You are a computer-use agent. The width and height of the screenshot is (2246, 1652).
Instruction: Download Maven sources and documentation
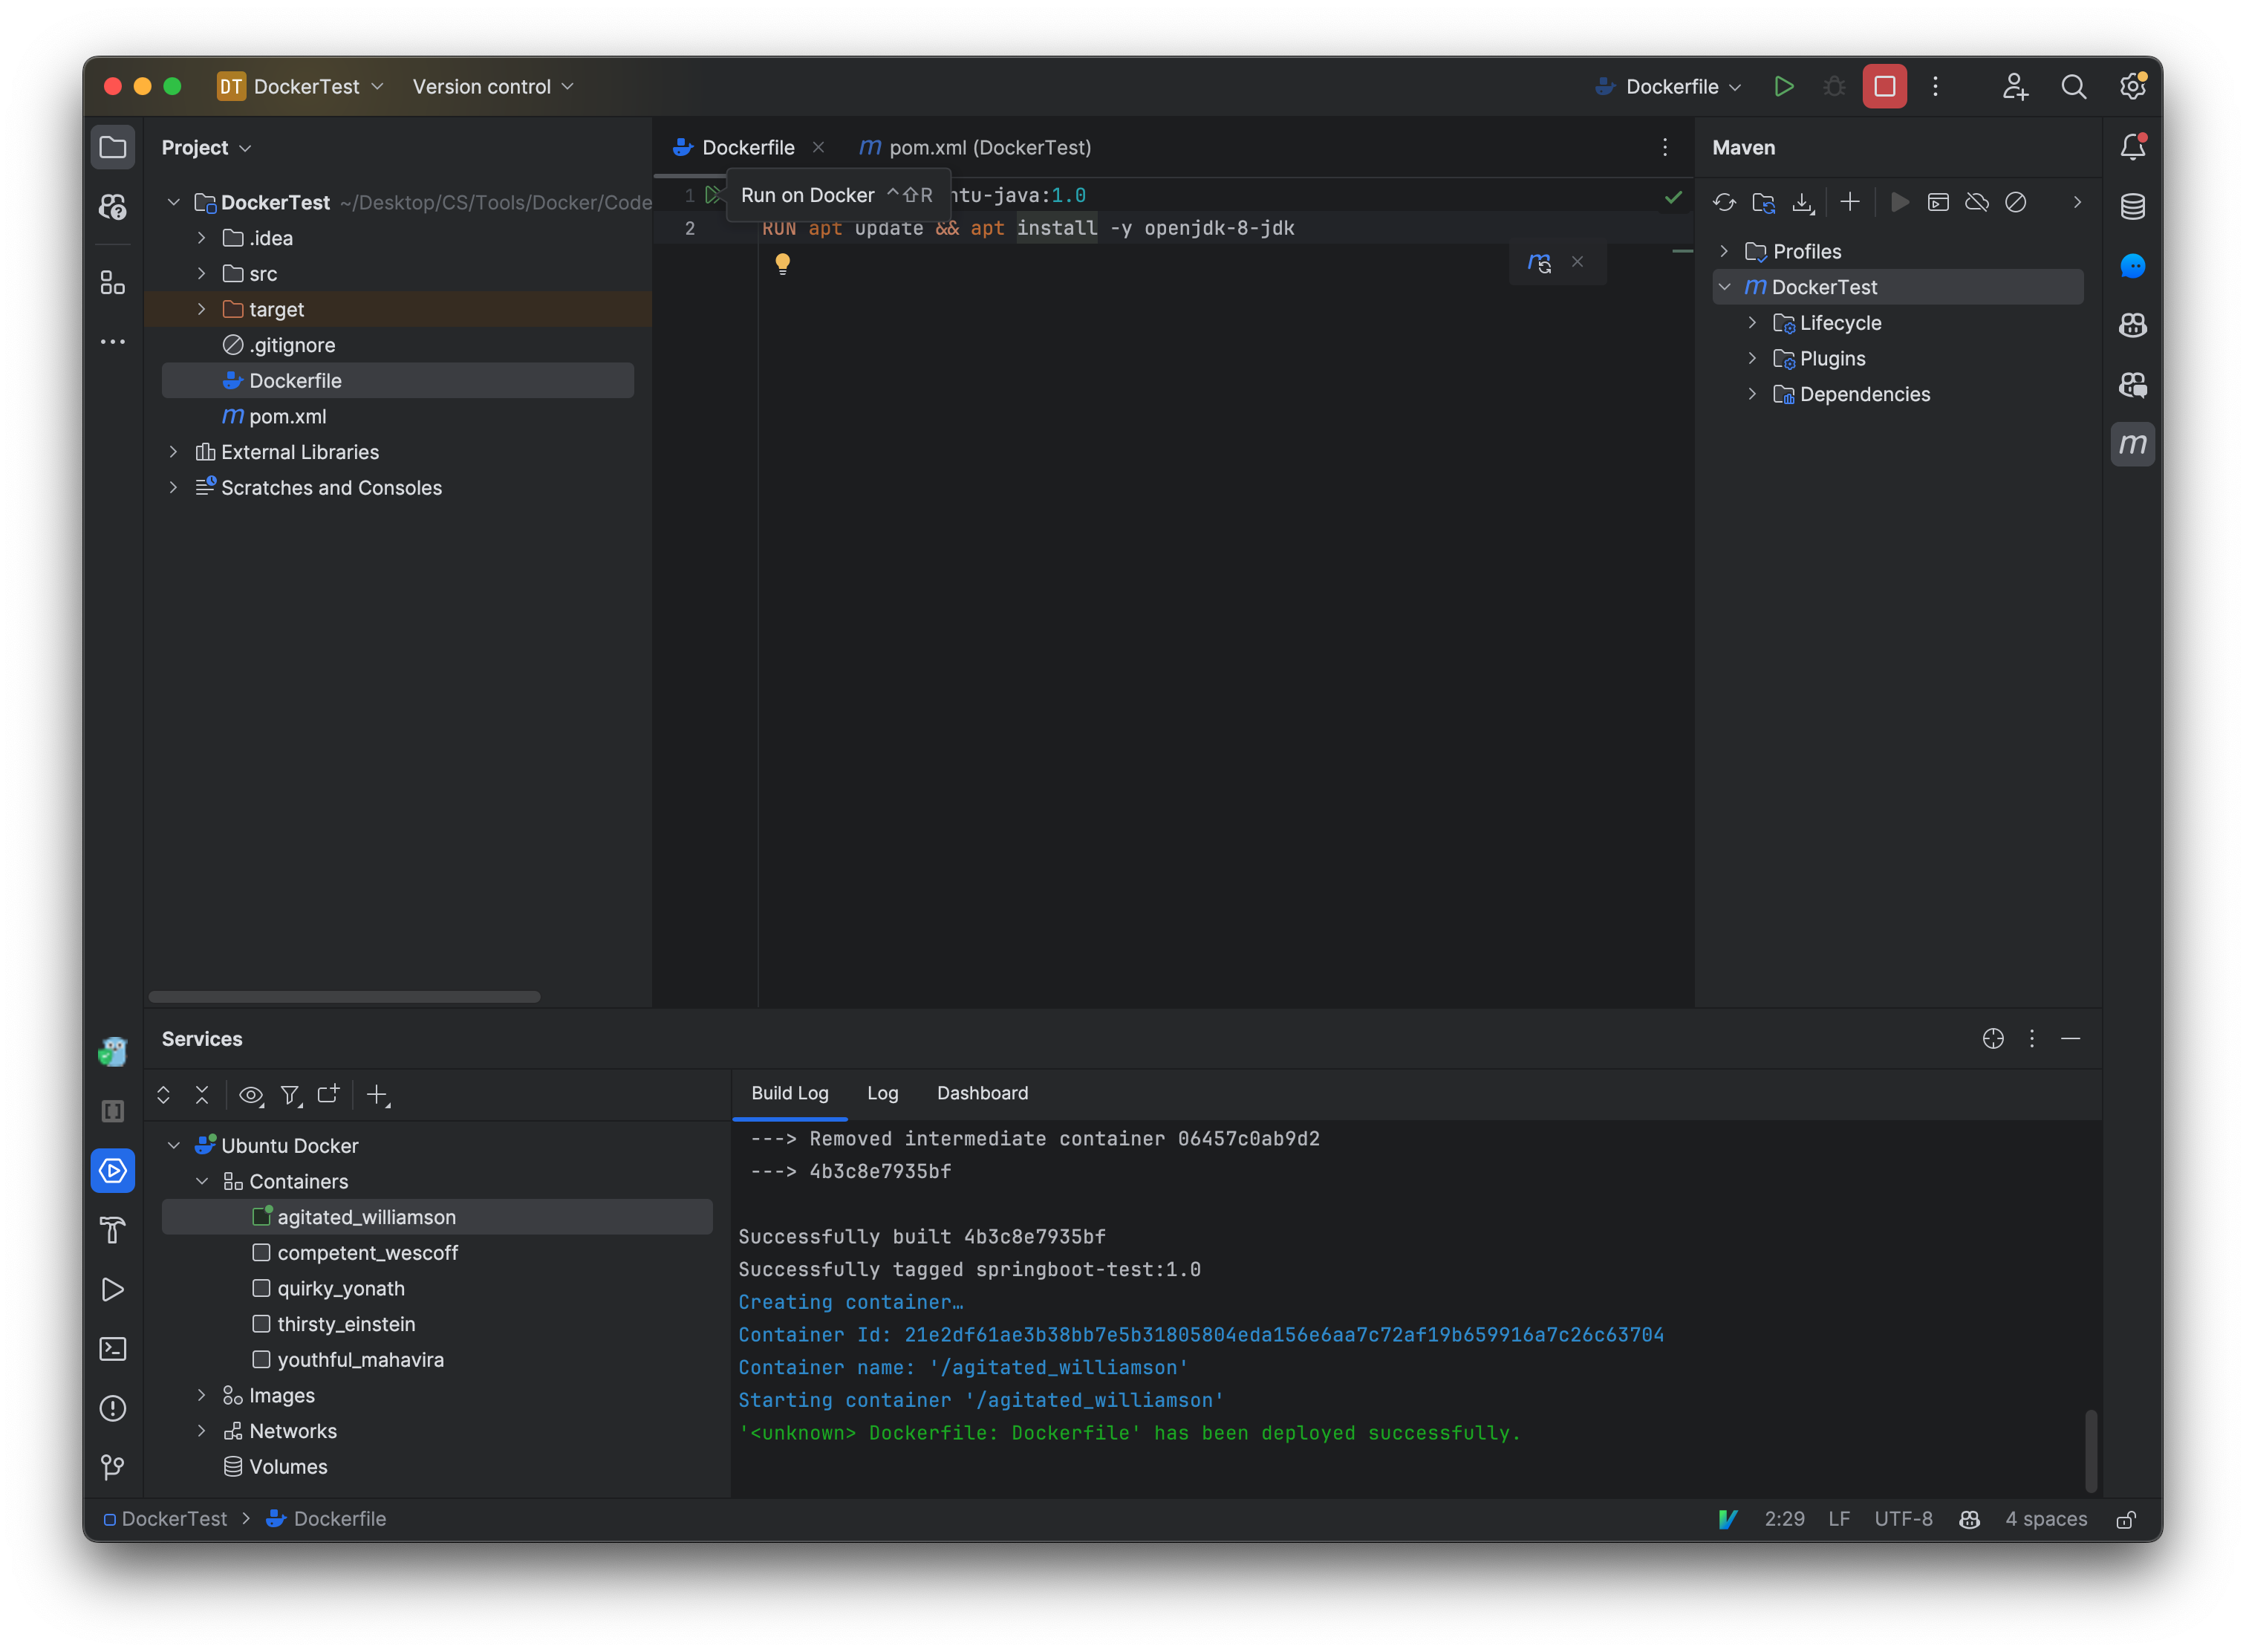(x=1802, y=203)
